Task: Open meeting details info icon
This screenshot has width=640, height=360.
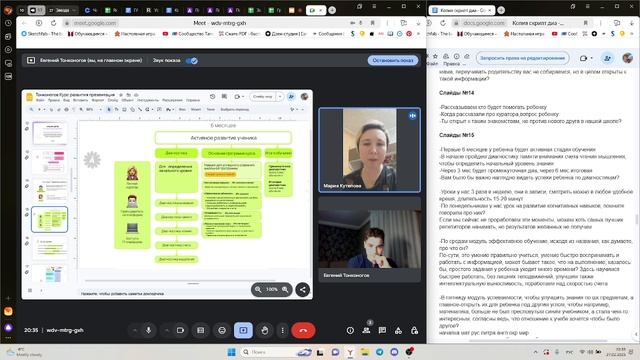Action: [350, 331]
